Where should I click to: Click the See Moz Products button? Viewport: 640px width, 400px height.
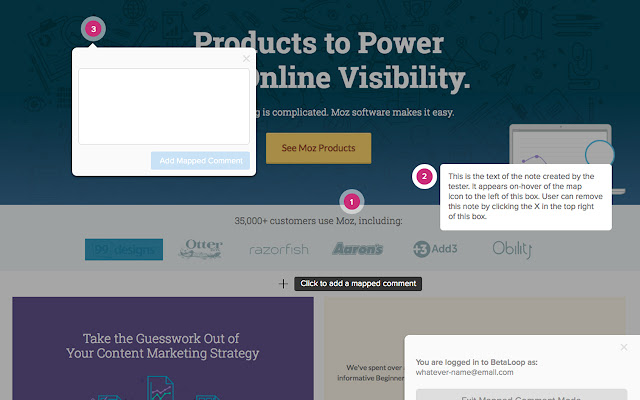[318, 148]
